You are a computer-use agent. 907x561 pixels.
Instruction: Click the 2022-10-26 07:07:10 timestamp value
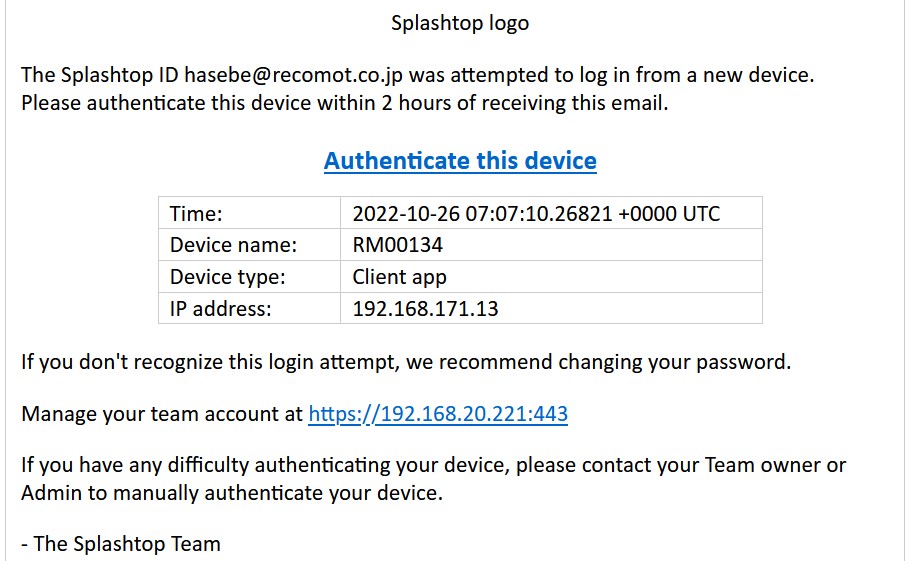536,214
